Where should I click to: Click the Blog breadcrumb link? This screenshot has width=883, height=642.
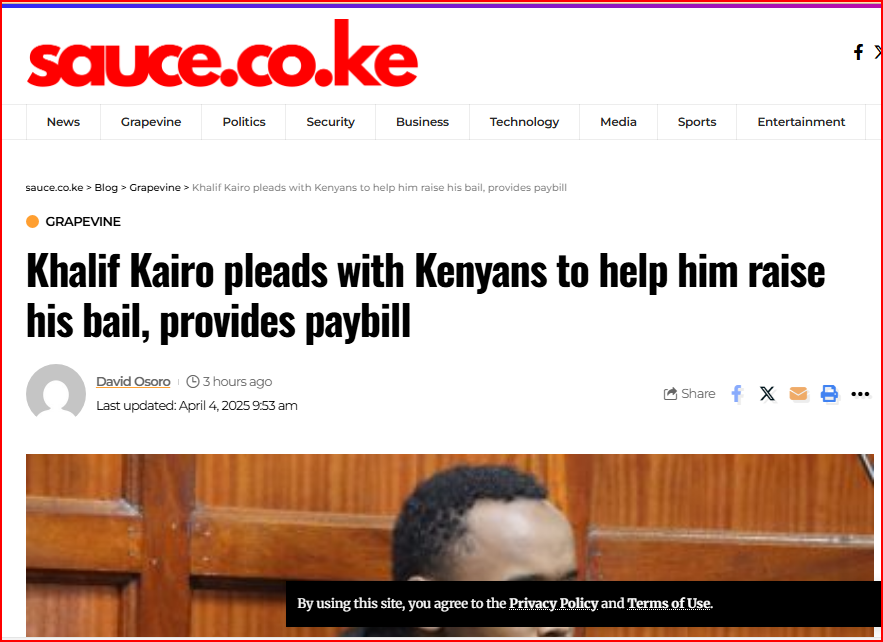click(106, 188)
